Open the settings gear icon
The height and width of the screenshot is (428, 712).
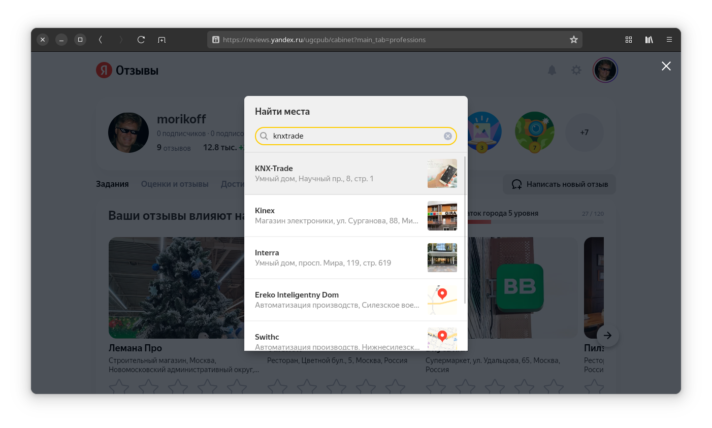click(x=576, y=70)
